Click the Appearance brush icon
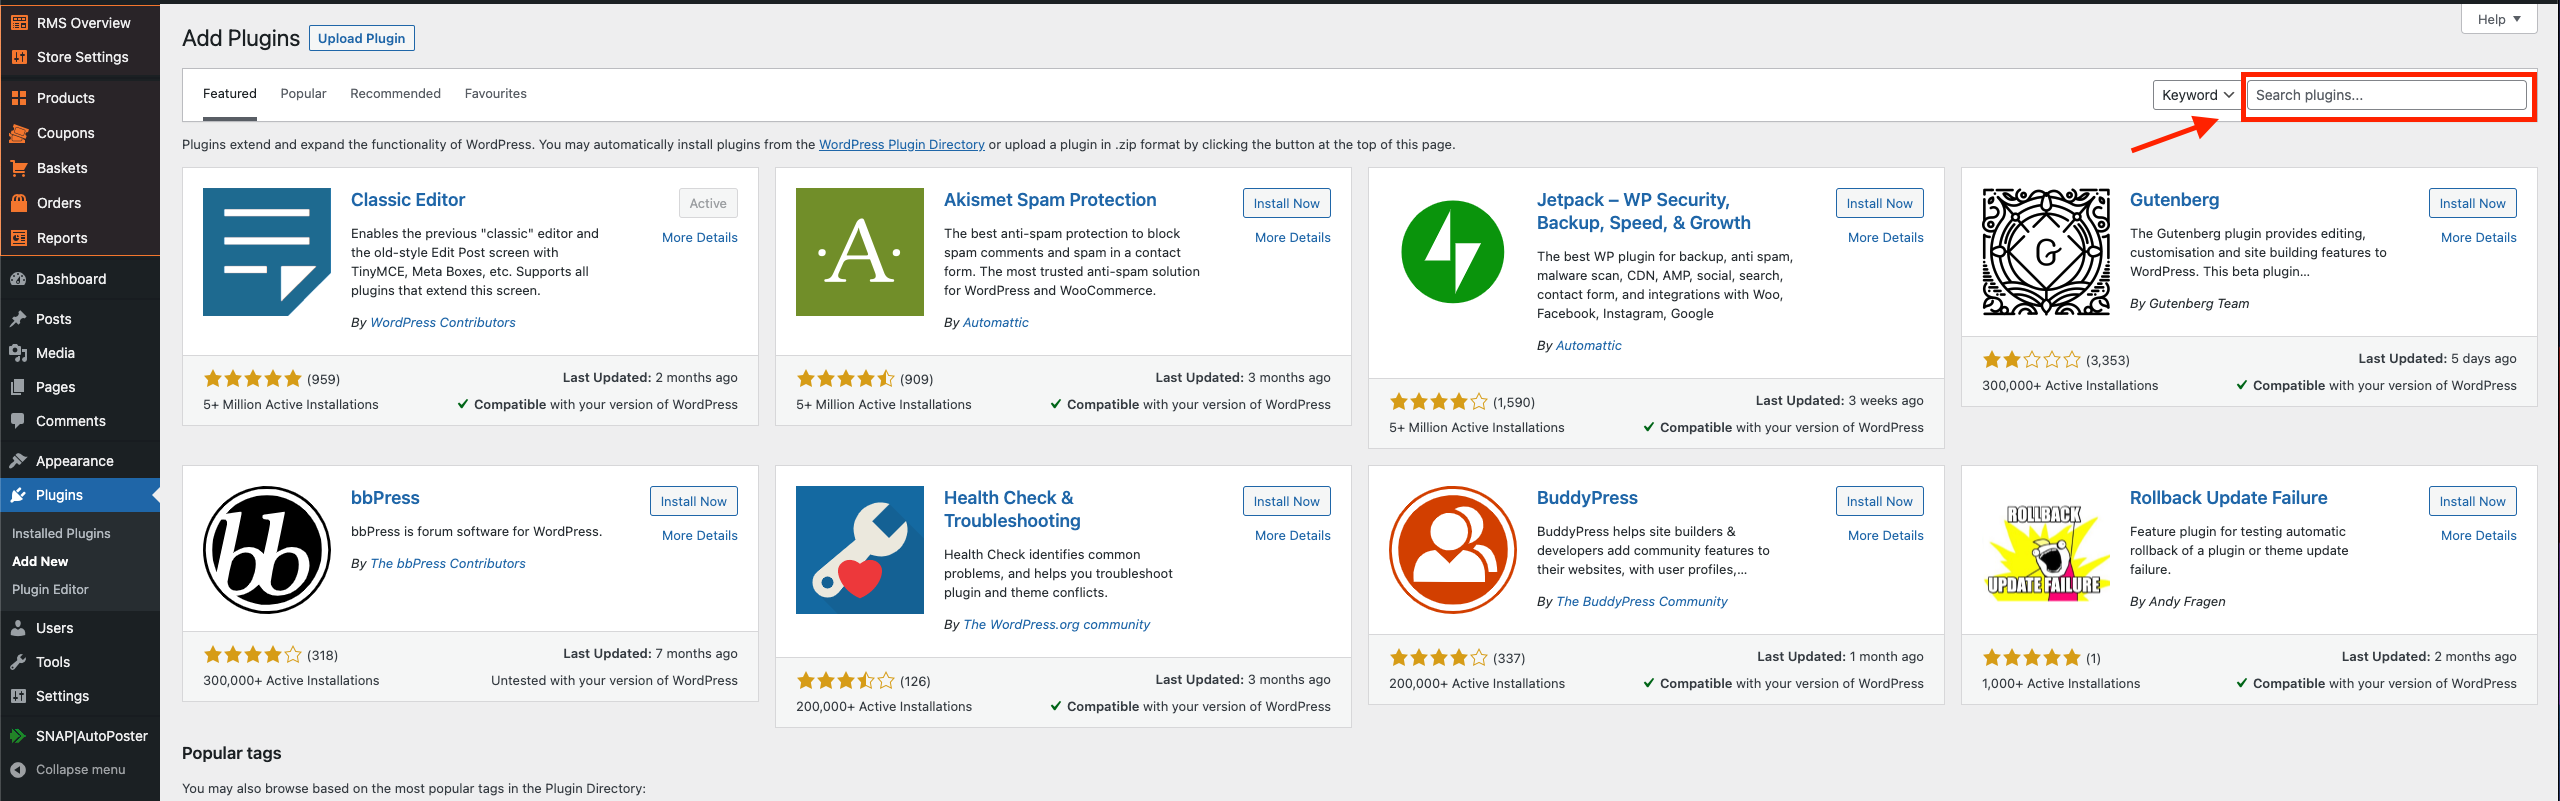This screenshot has width=2560, height=801. [x=18, y=461]
